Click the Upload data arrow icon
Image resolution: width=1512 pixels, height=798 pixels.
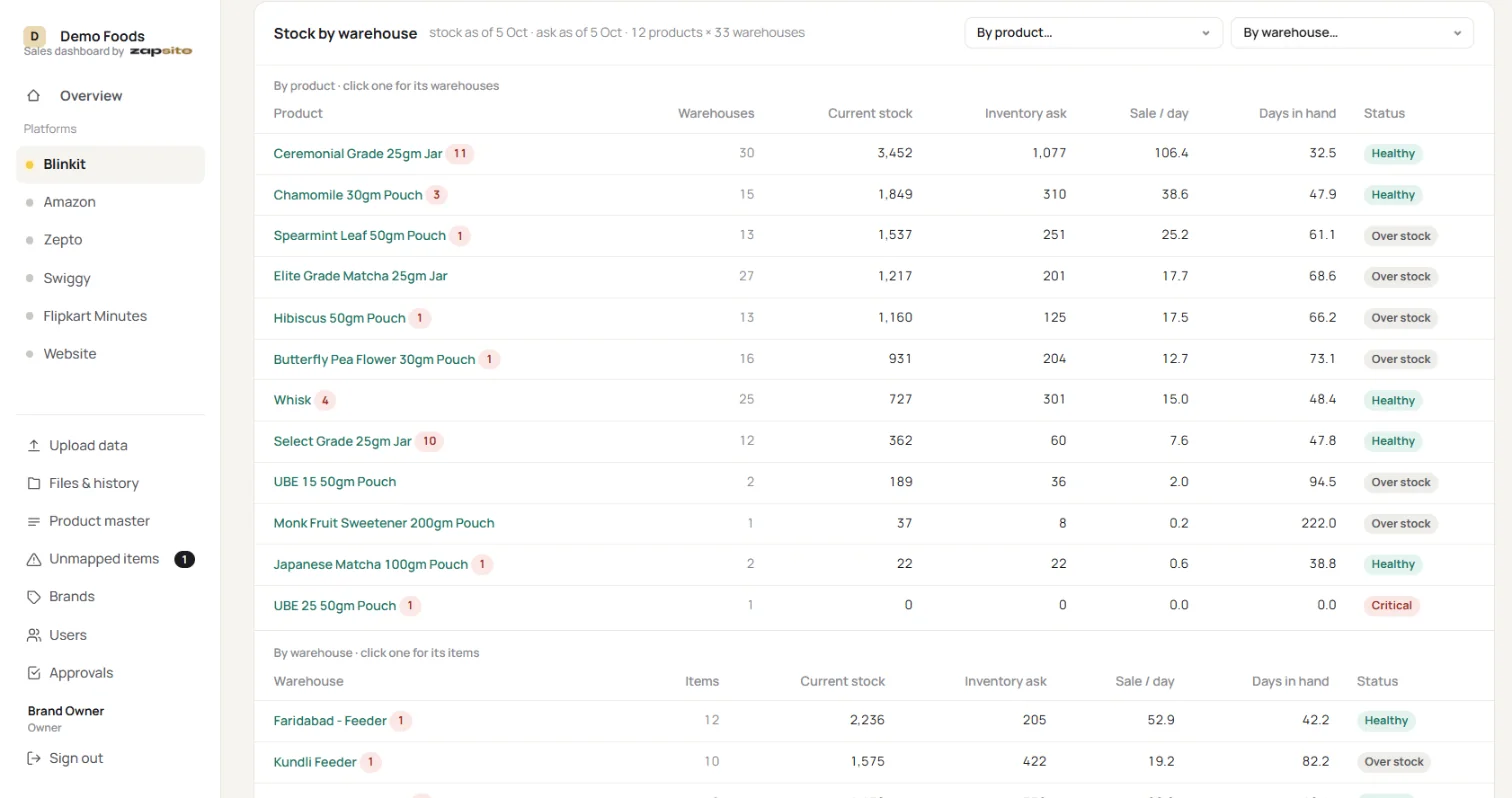click(x=34, y=446)
